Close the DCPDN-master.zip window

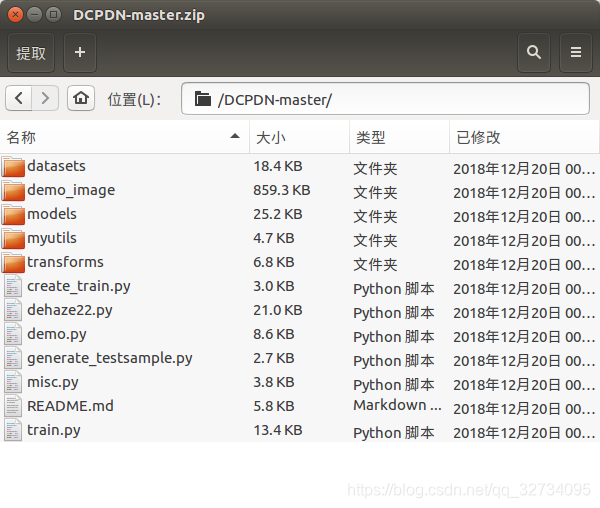[15, 15]
